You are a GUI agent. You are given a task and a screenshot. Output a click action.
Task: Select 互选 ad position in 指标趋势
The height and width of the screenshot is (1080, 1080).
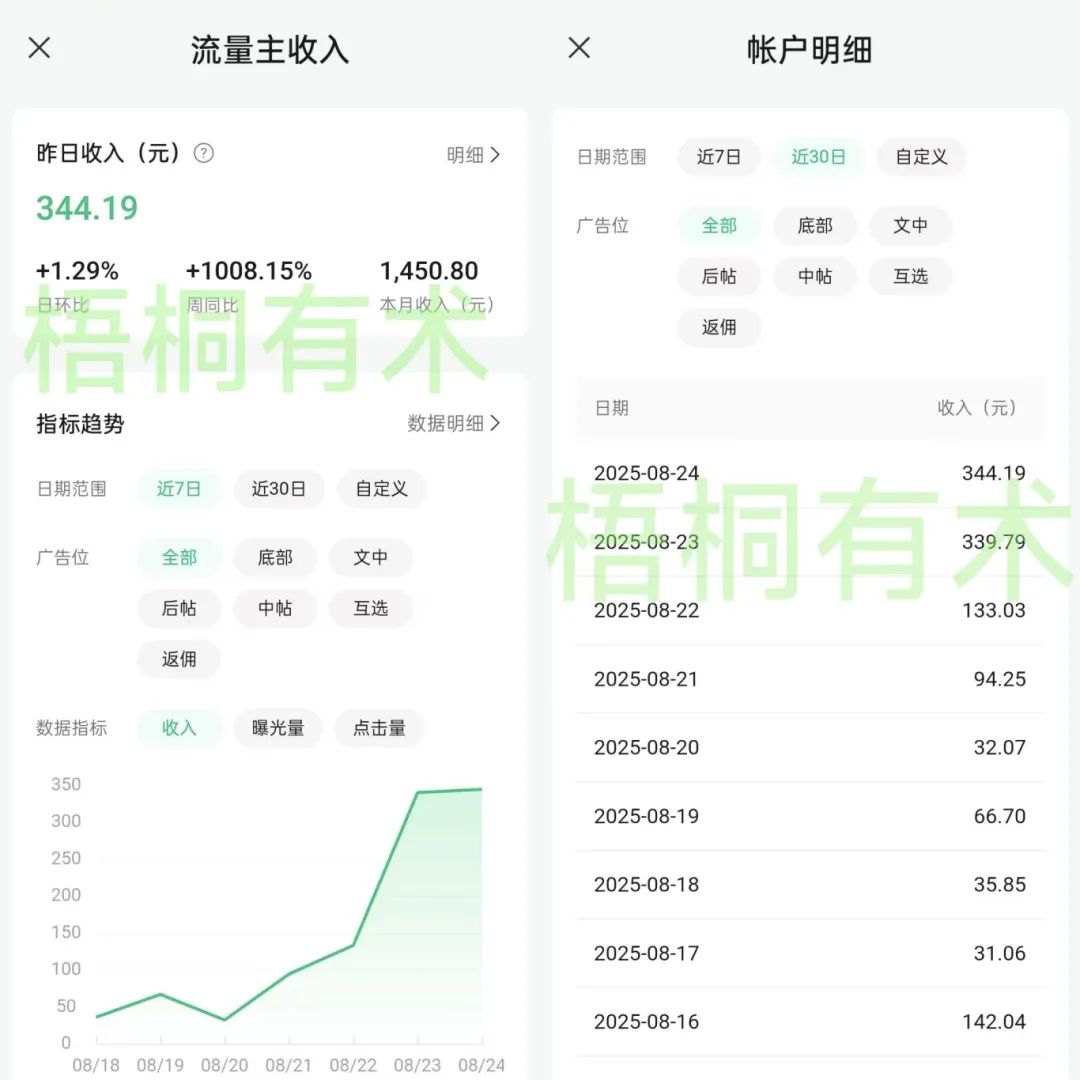(x=370, y=608)
